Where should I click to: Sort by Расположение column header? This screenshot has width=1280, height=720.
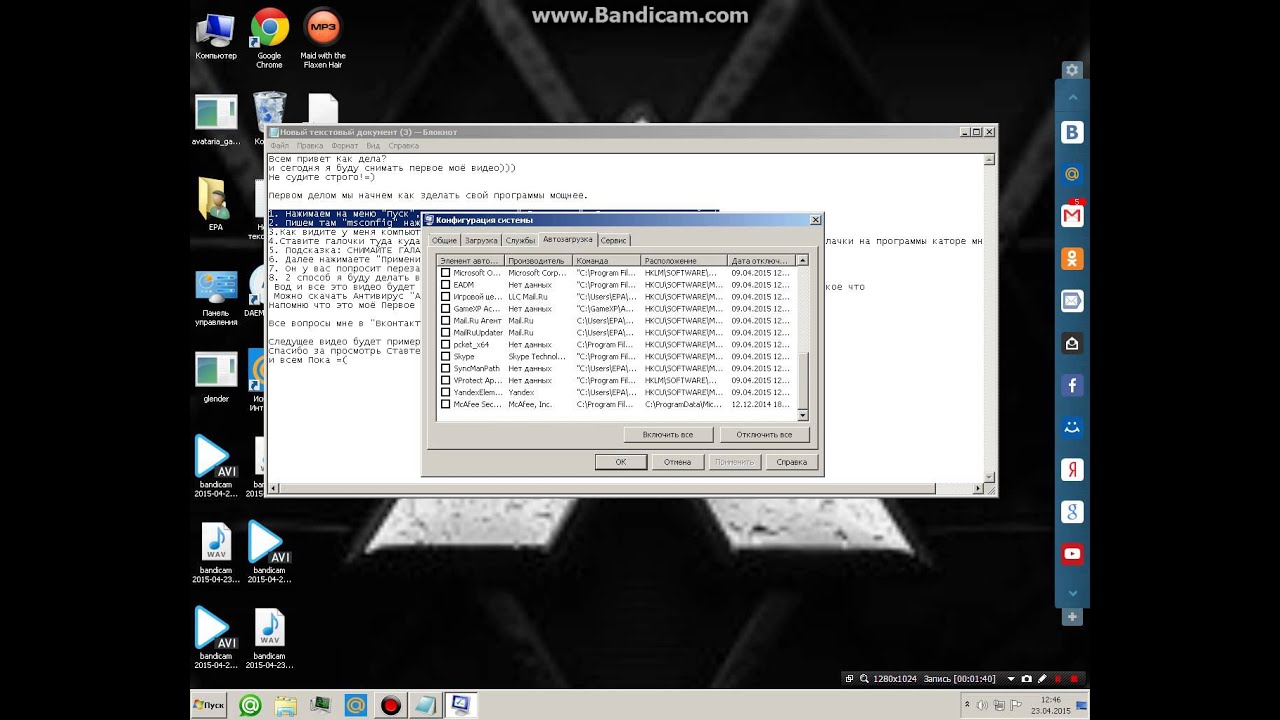684,260
